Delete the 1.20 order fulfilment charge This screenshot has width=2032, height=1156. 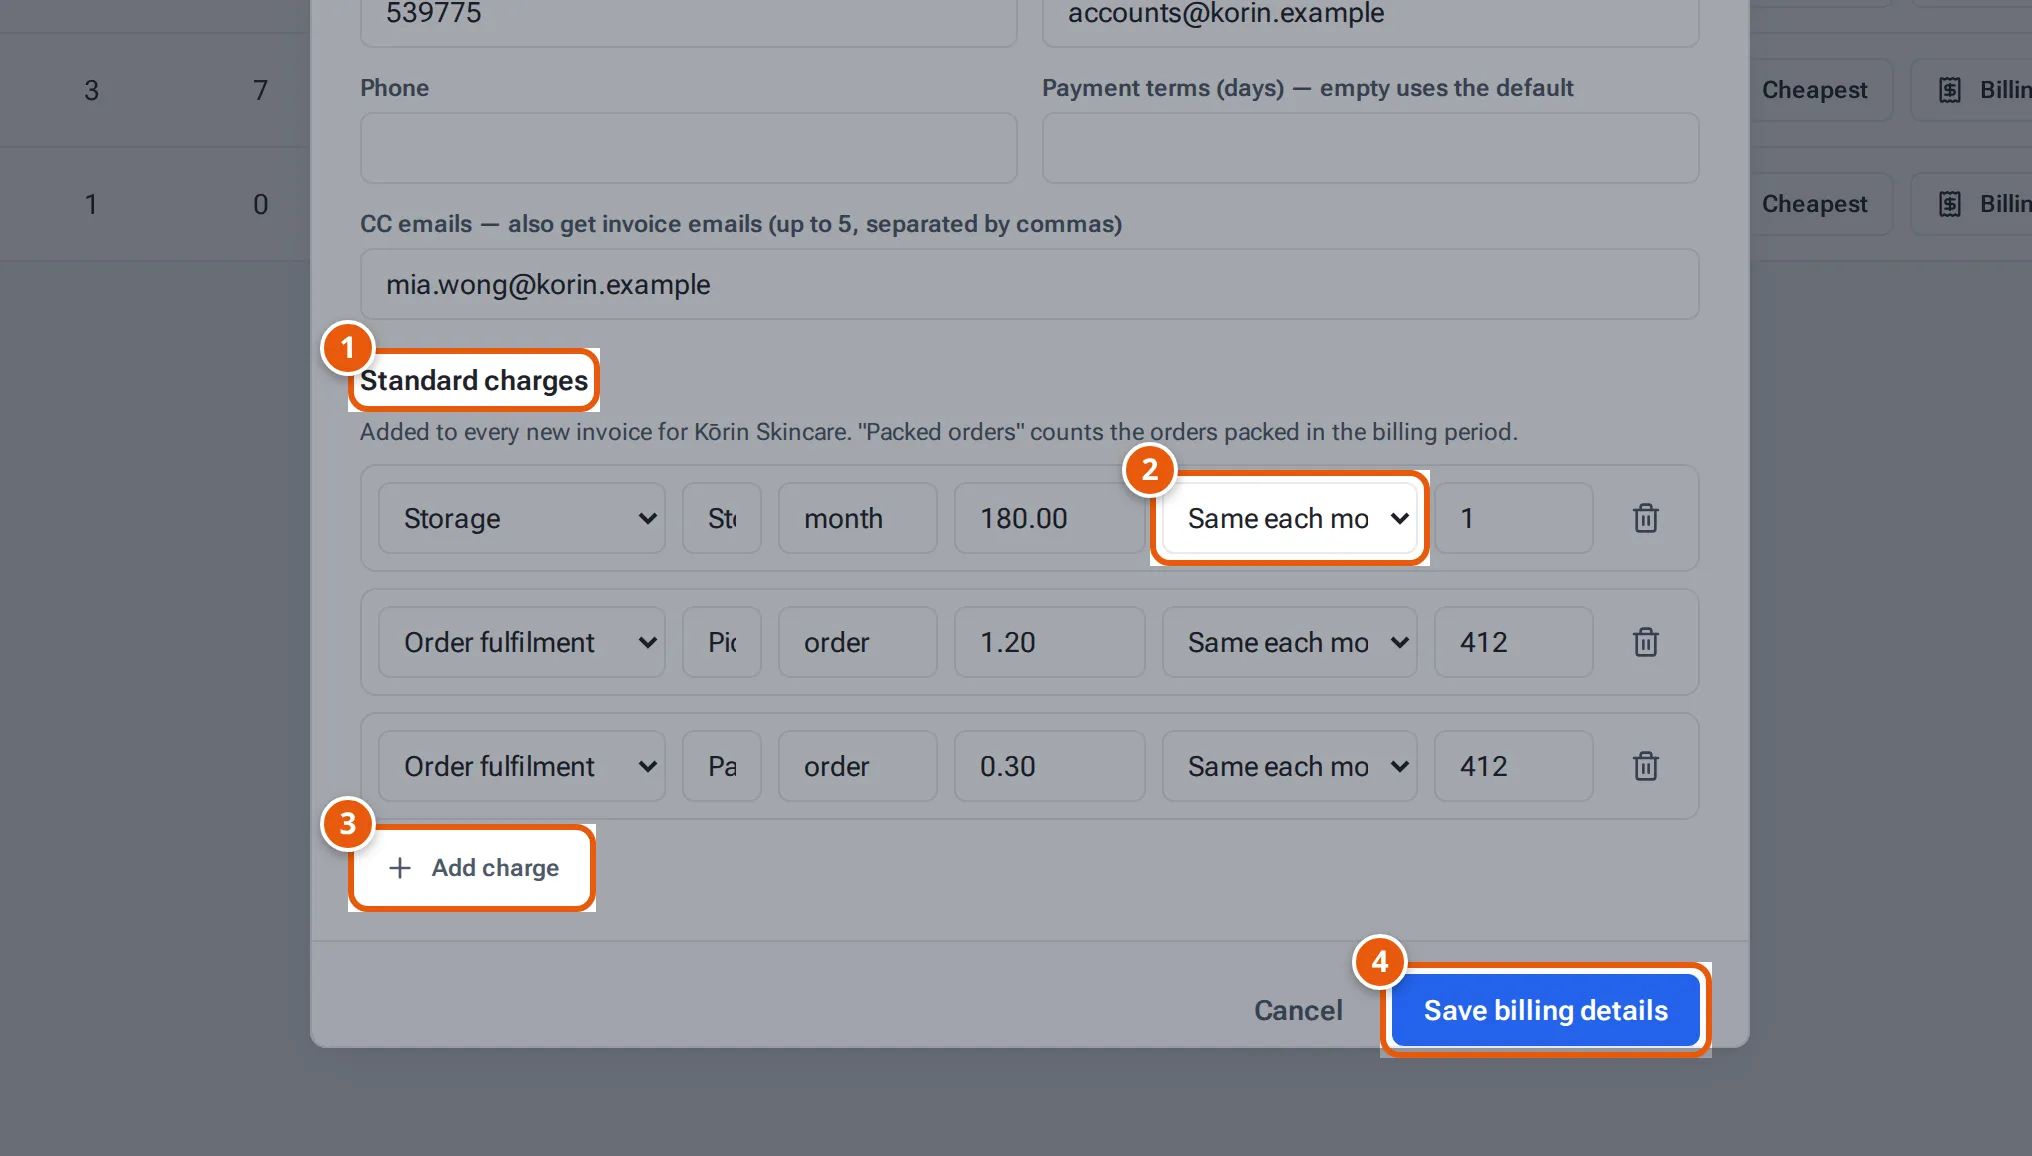click(x=1645, y=642)
